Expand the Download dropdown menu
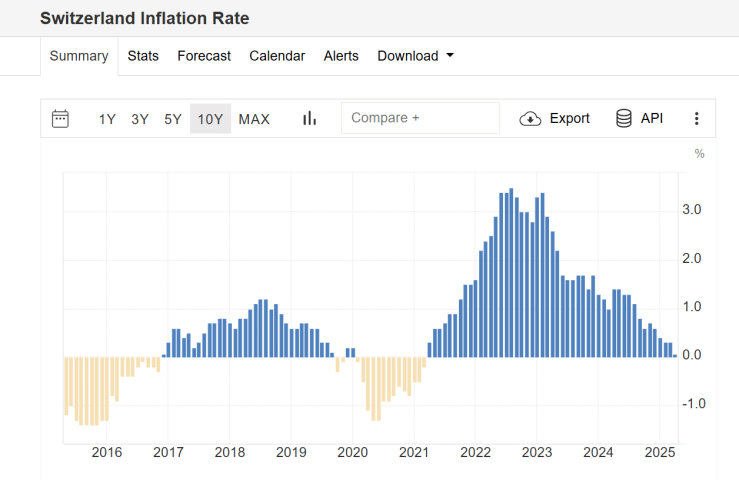 pyautogui.click(x=415, y=56)
